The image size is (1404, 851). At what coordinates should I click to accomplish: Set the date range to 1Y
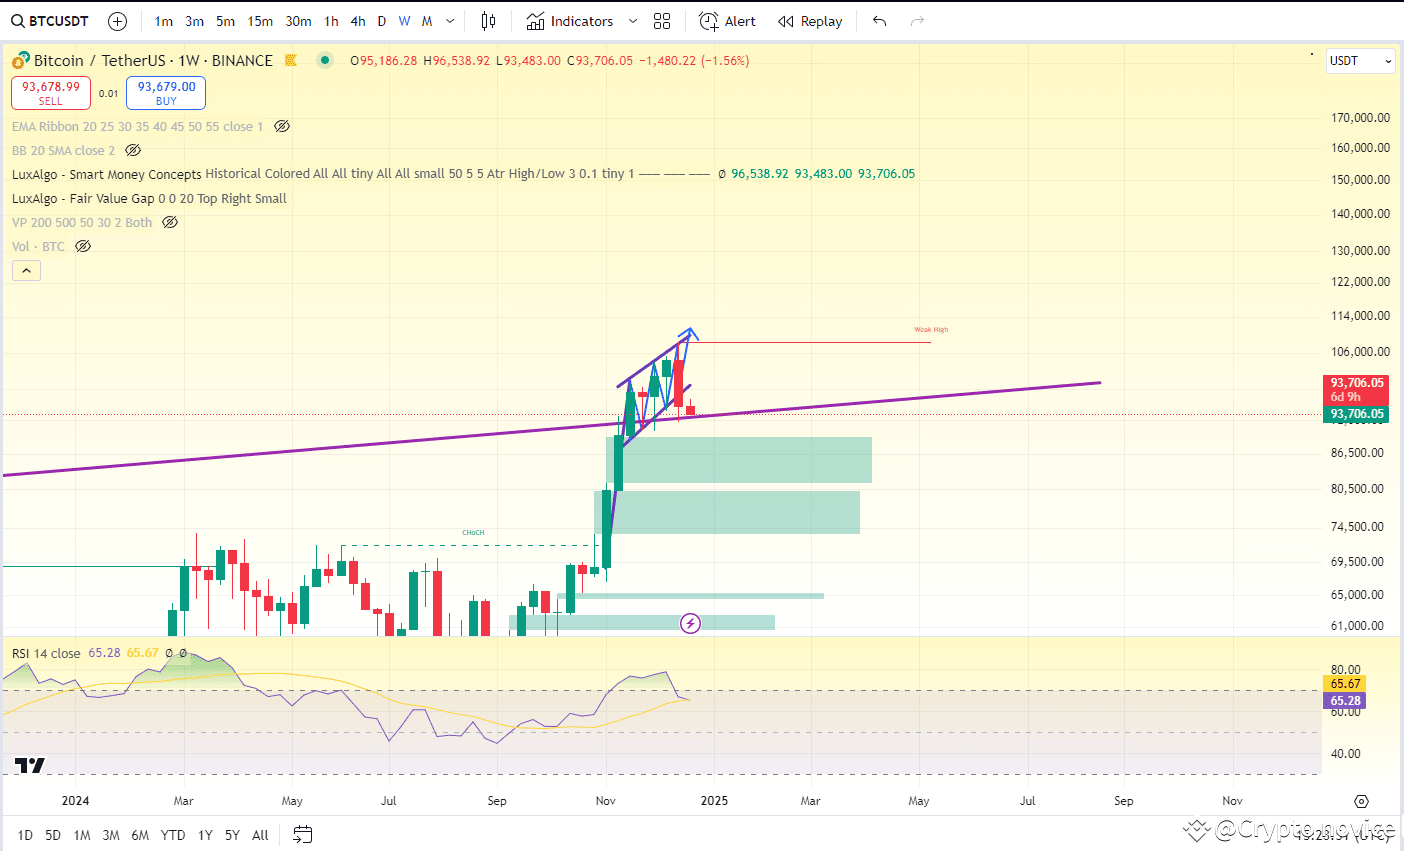coord(205,835)
